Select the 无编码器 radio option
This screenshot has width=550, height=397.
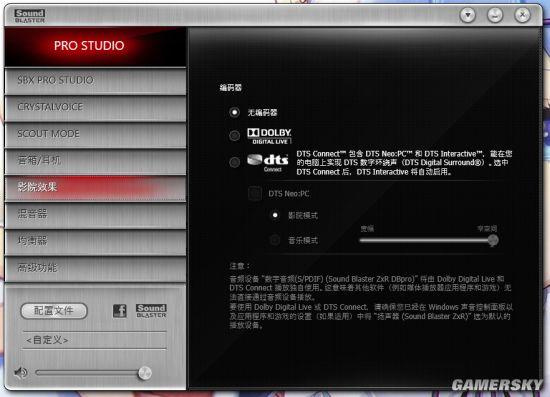click(x=234, y=112)
